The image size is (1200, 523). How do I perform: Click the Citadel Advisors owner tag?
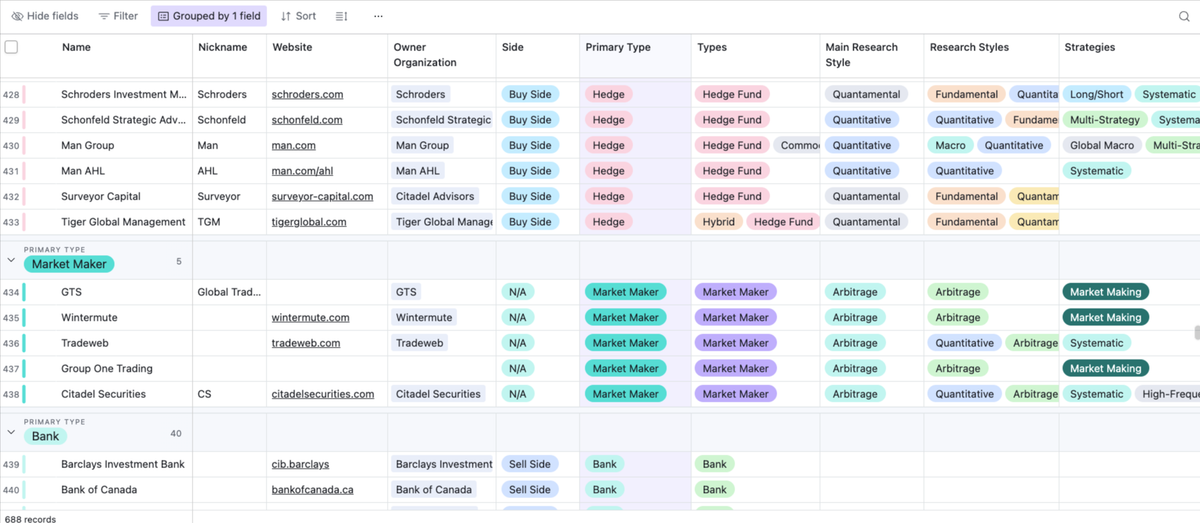(436, 196)
